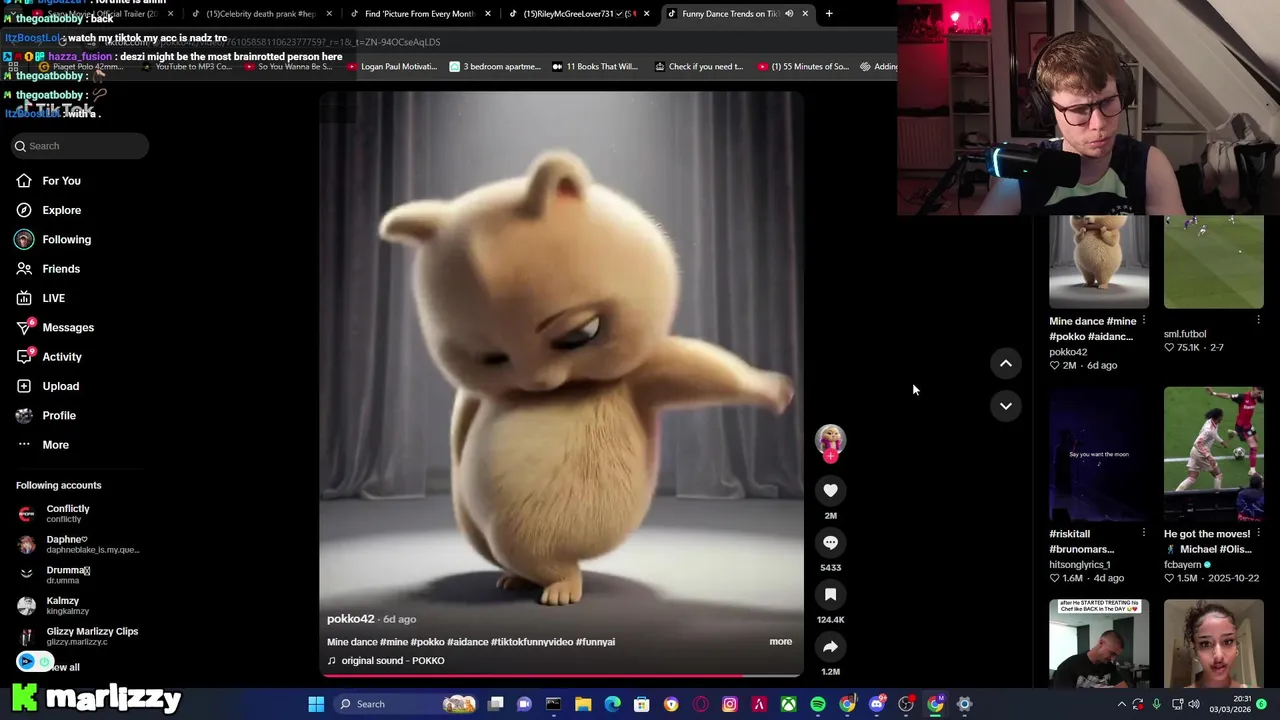The height and width of the screenshot is (720, 1280).
Task: Open the dancing hamster recommended thumbnail
Action: [1099, 261]
